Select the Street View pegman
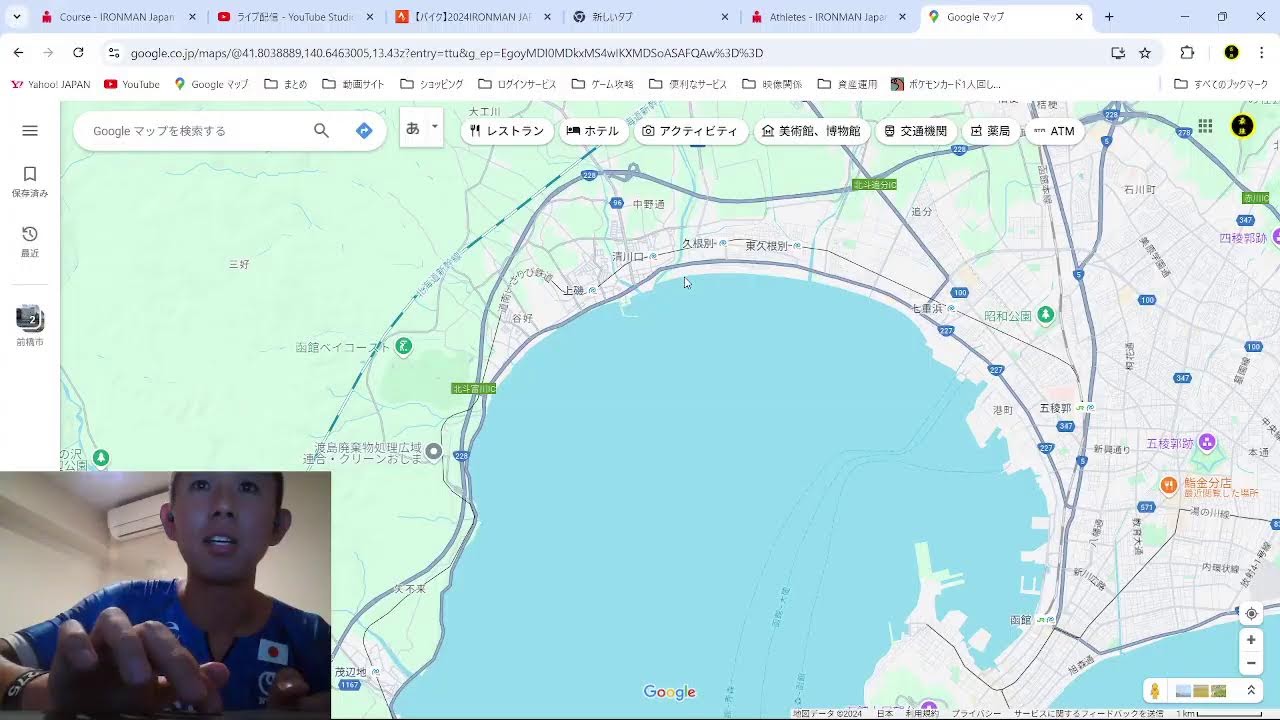Image resolution: width=1280 pixels, height=720 pixels. pyautogui.click(x=1156, y=691)
